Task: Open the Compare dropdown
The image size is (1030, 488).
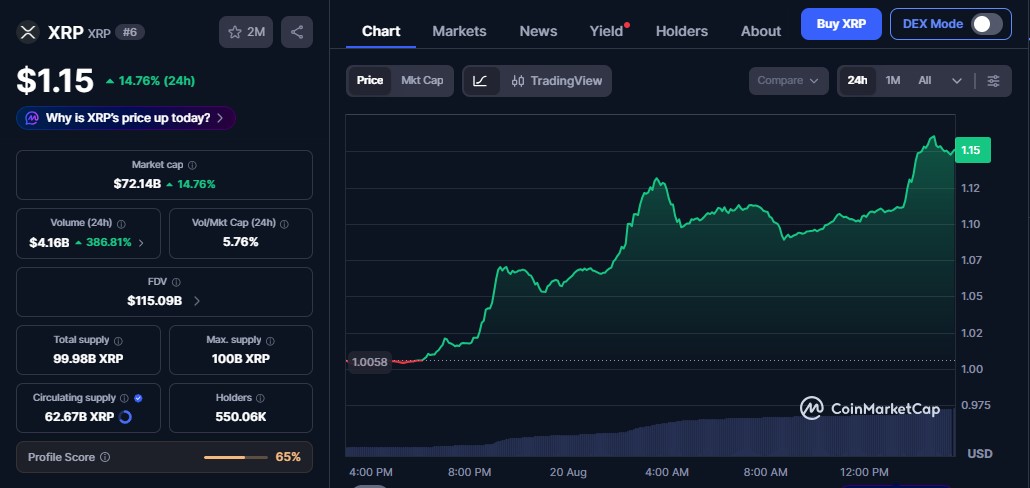Action: point(788,81)
